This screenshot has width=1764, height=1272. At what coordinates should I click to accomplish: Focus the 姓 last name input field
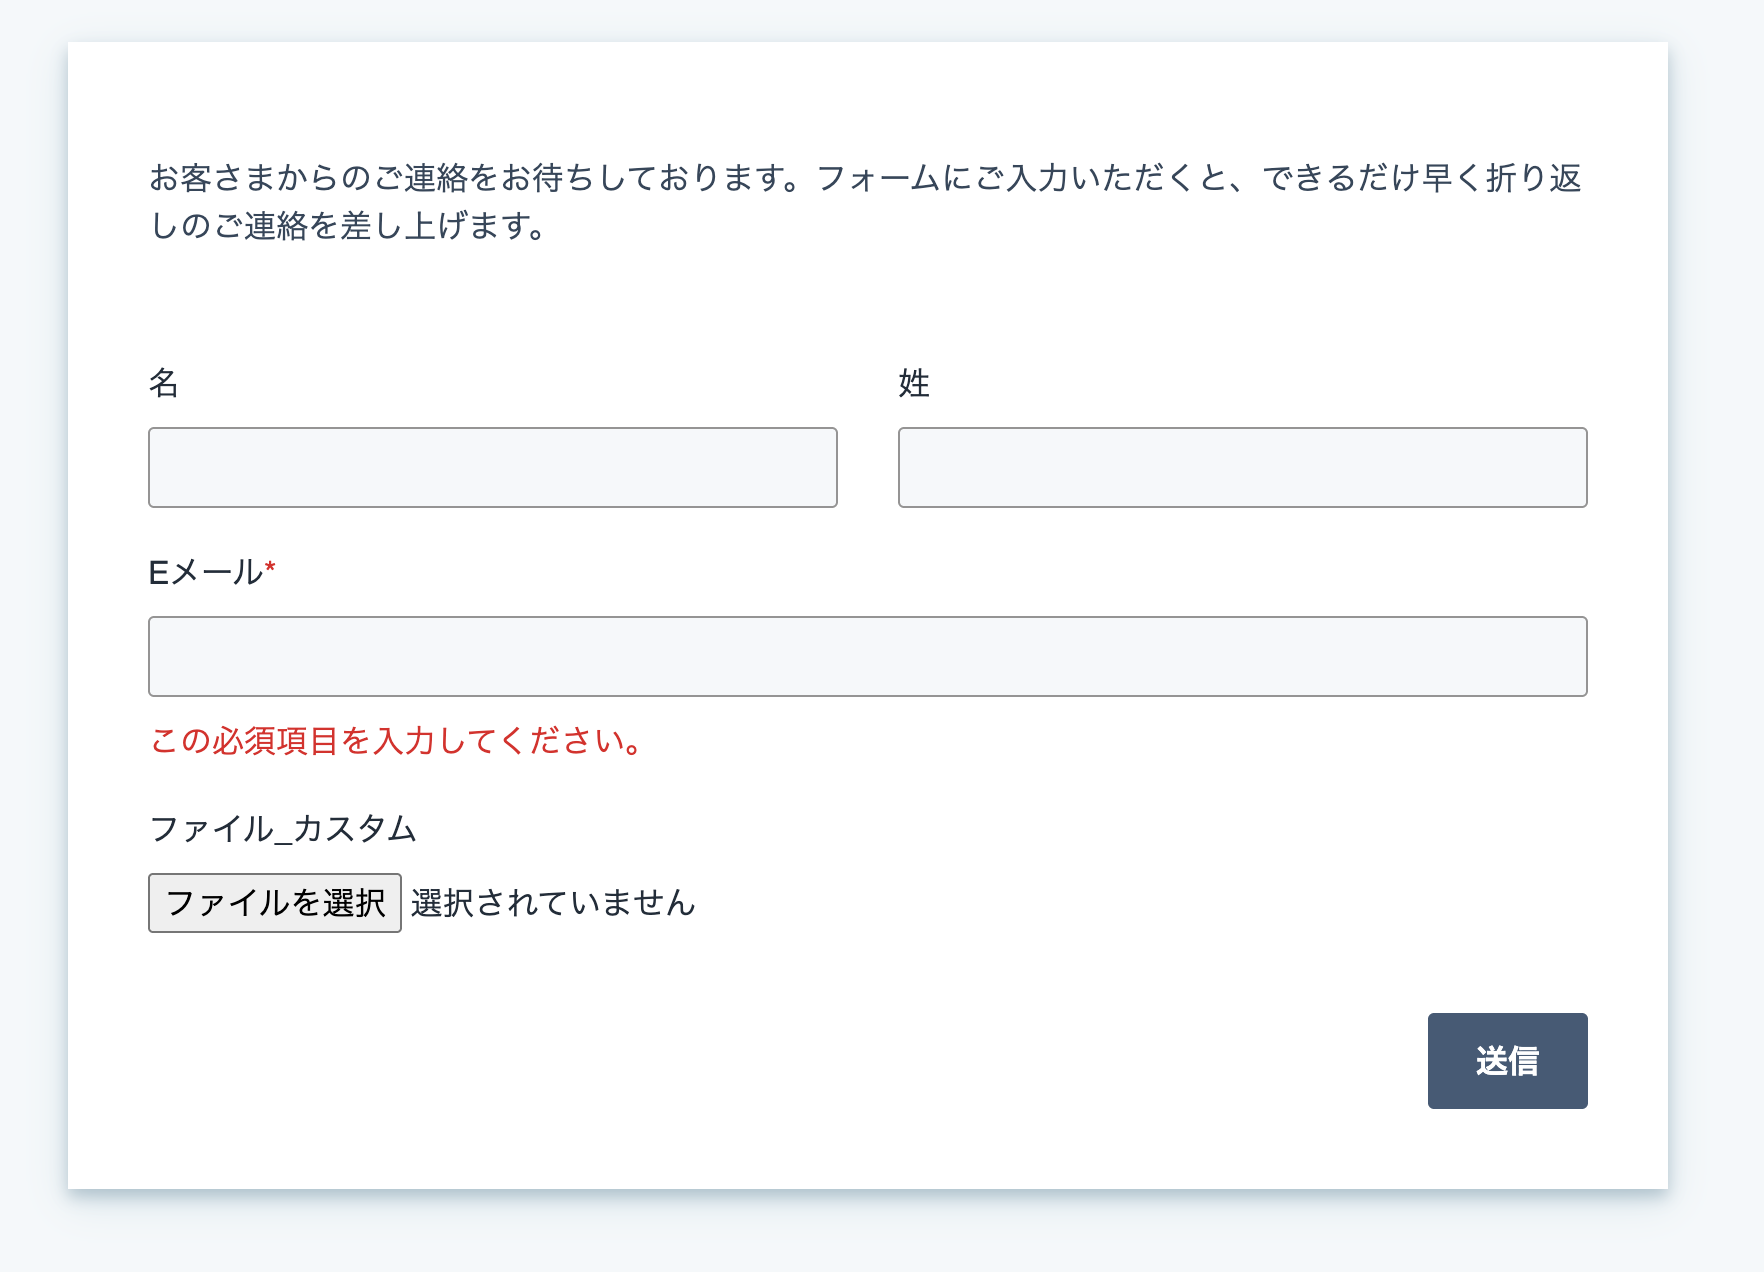pyautogui.click(x=1243, y=467)
